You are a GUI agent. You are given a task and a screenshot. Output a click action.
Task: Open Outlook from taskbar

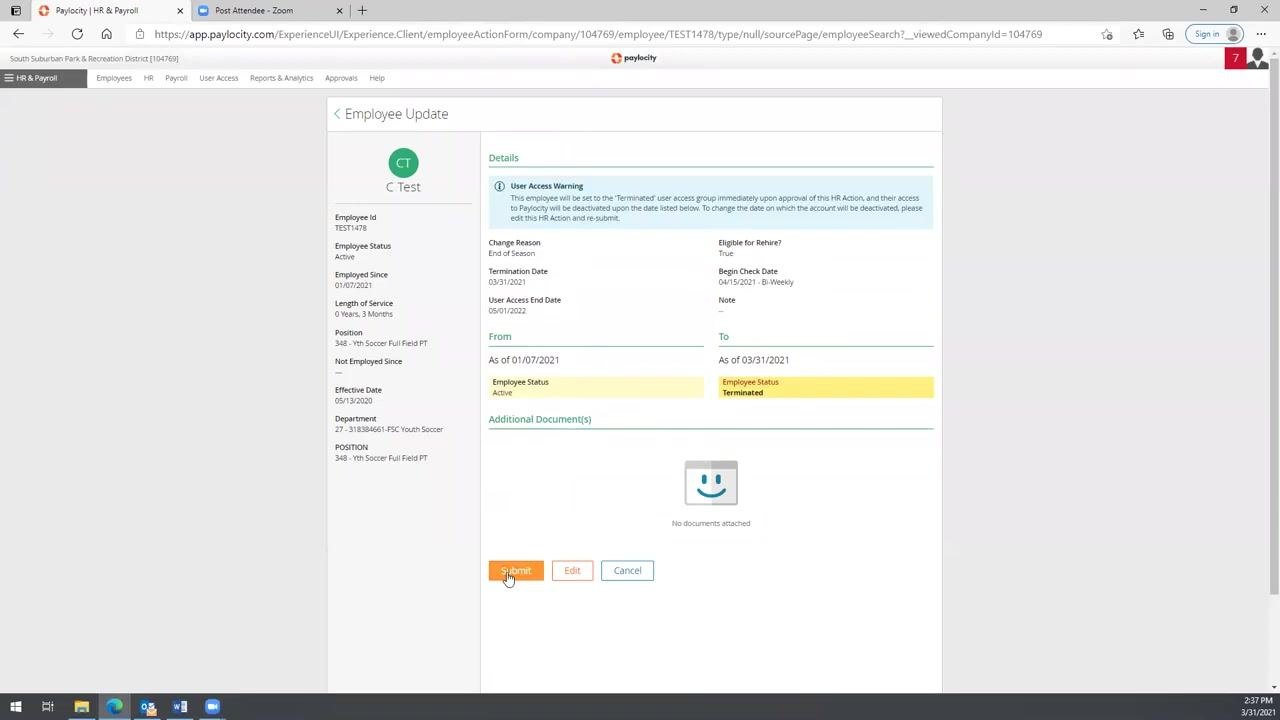click(x=148, y=707)
